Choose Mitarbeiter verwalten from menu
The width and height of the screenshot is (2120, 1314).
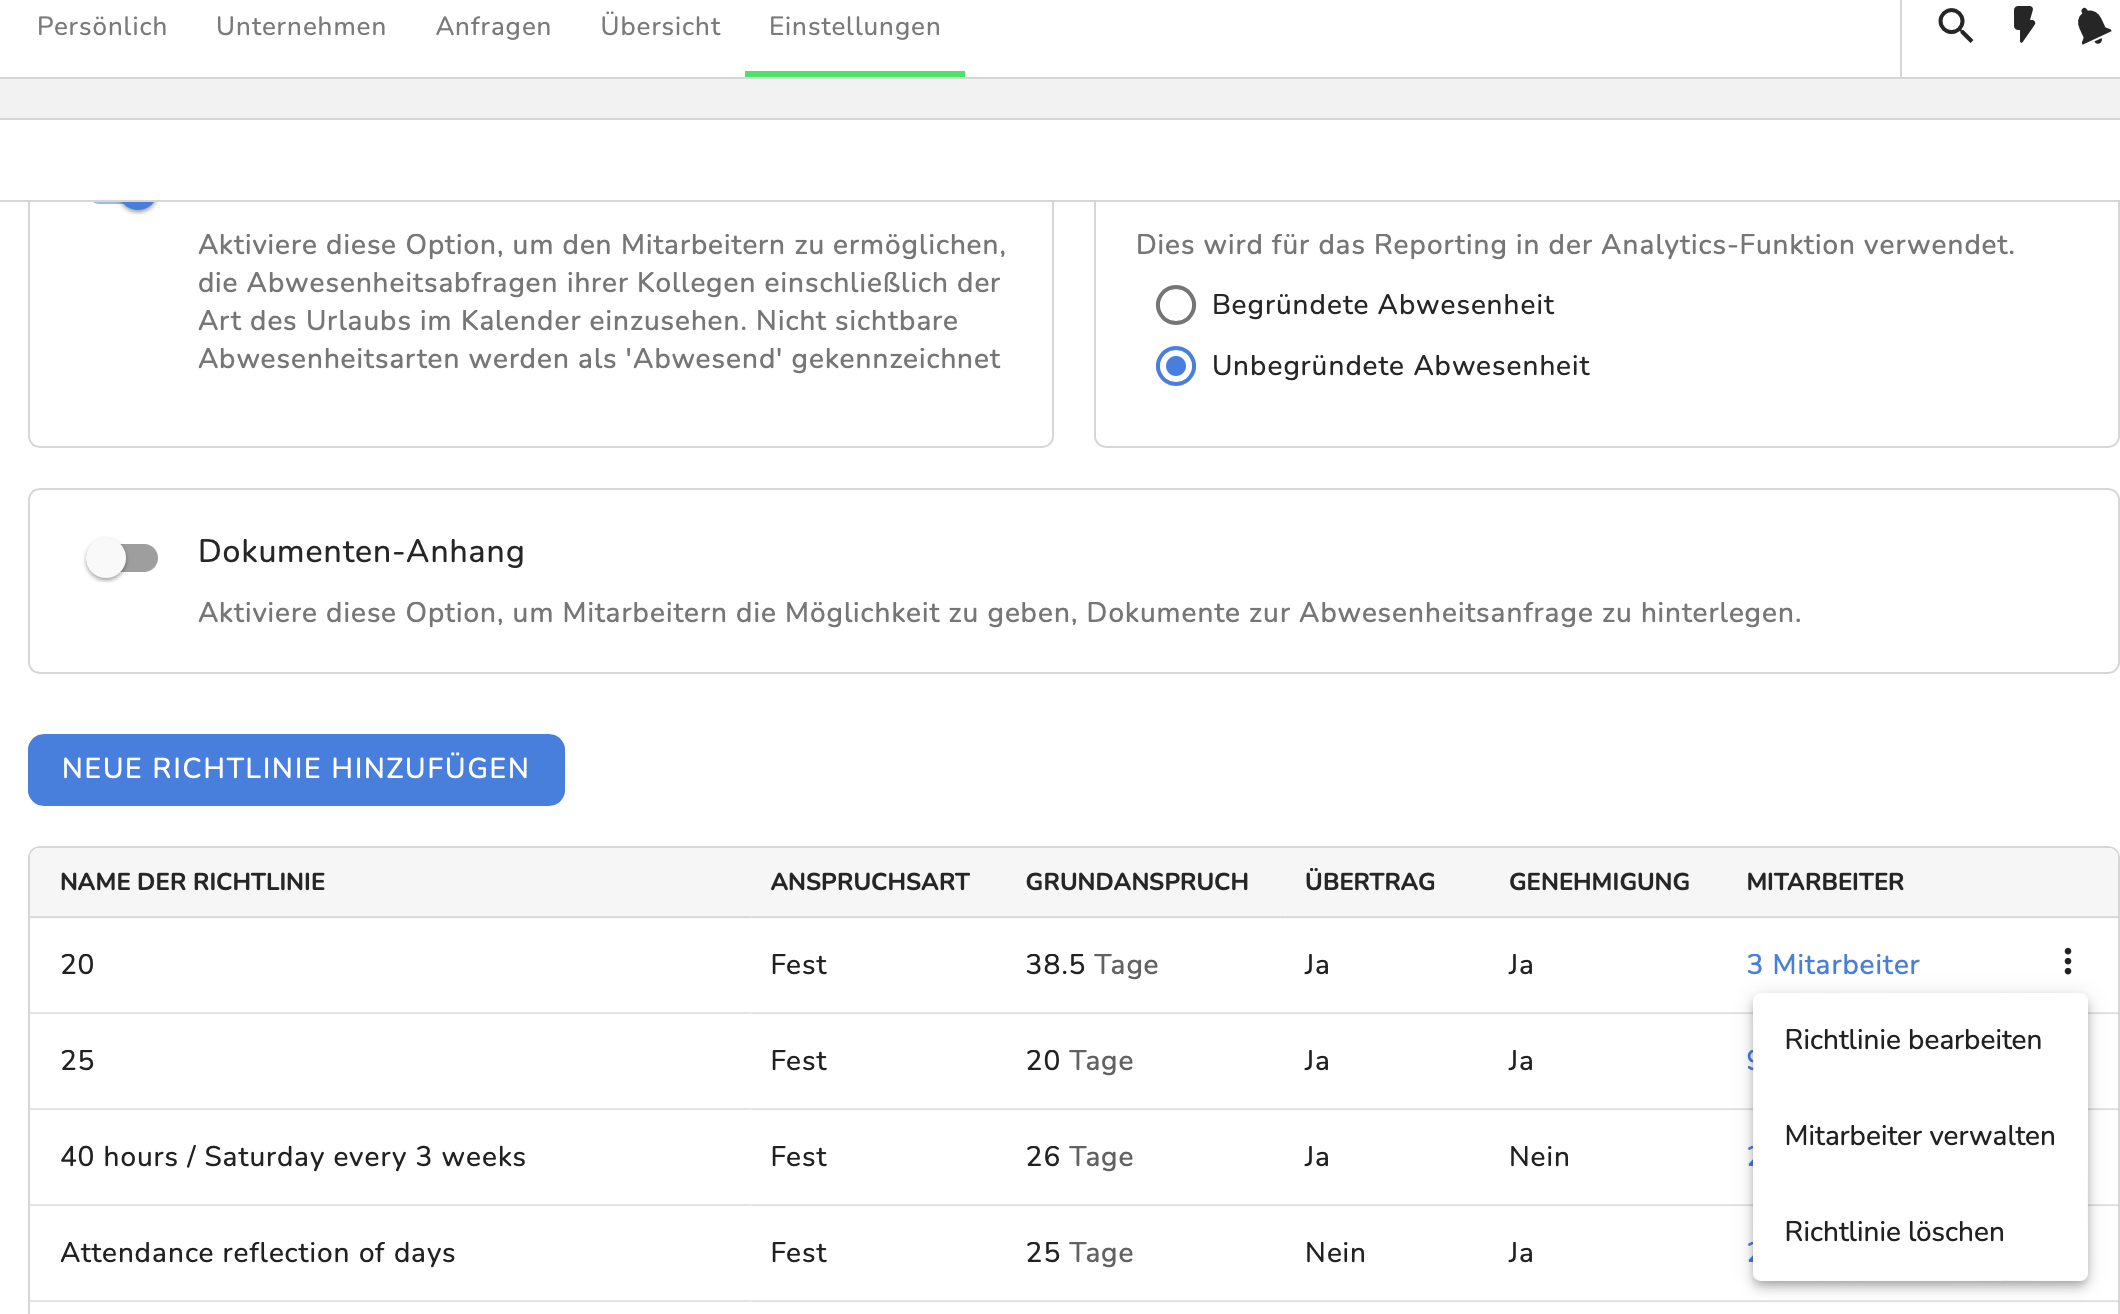pyautogui.click(x=1919, y=1136)
